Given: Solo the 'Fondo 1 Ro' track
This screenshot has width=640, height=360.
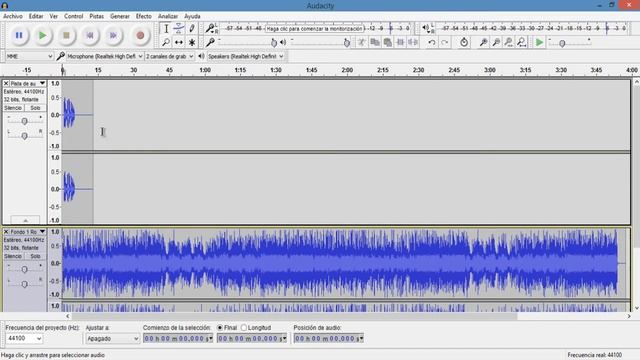Looking at the screenshot, I should click(x=35, y=256).
